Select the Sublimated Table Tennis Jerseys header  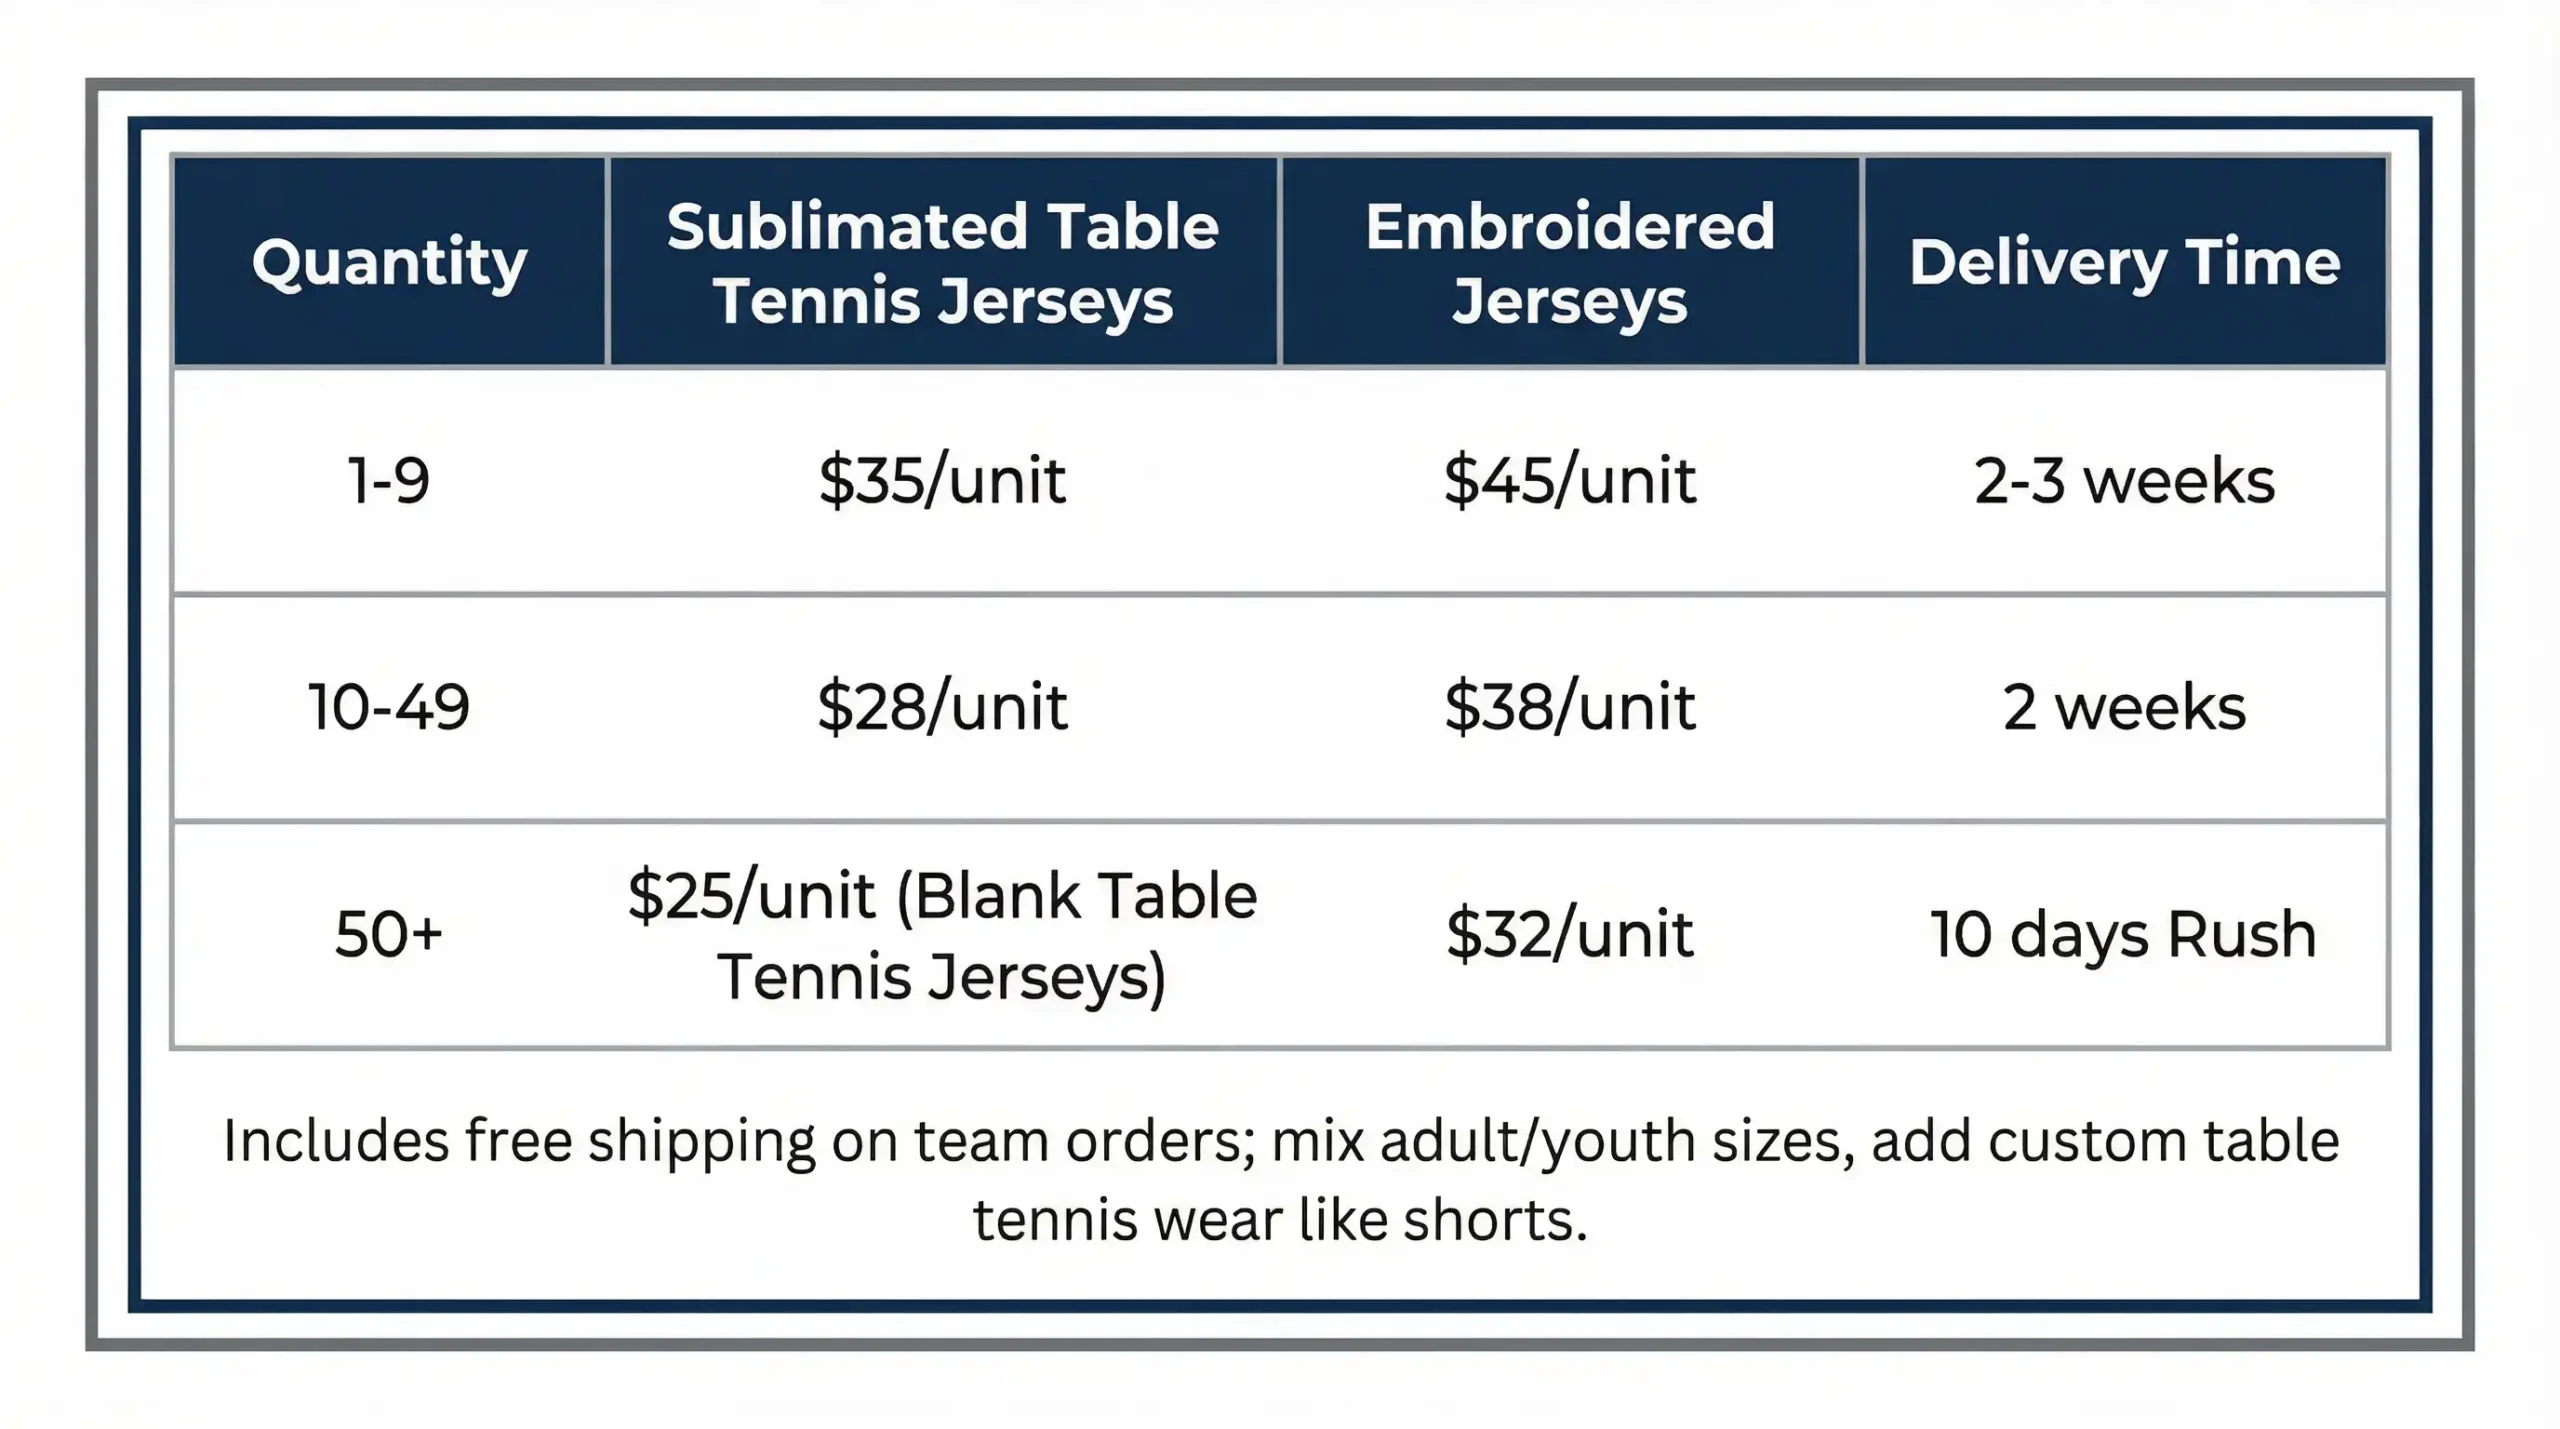[943, 263]
